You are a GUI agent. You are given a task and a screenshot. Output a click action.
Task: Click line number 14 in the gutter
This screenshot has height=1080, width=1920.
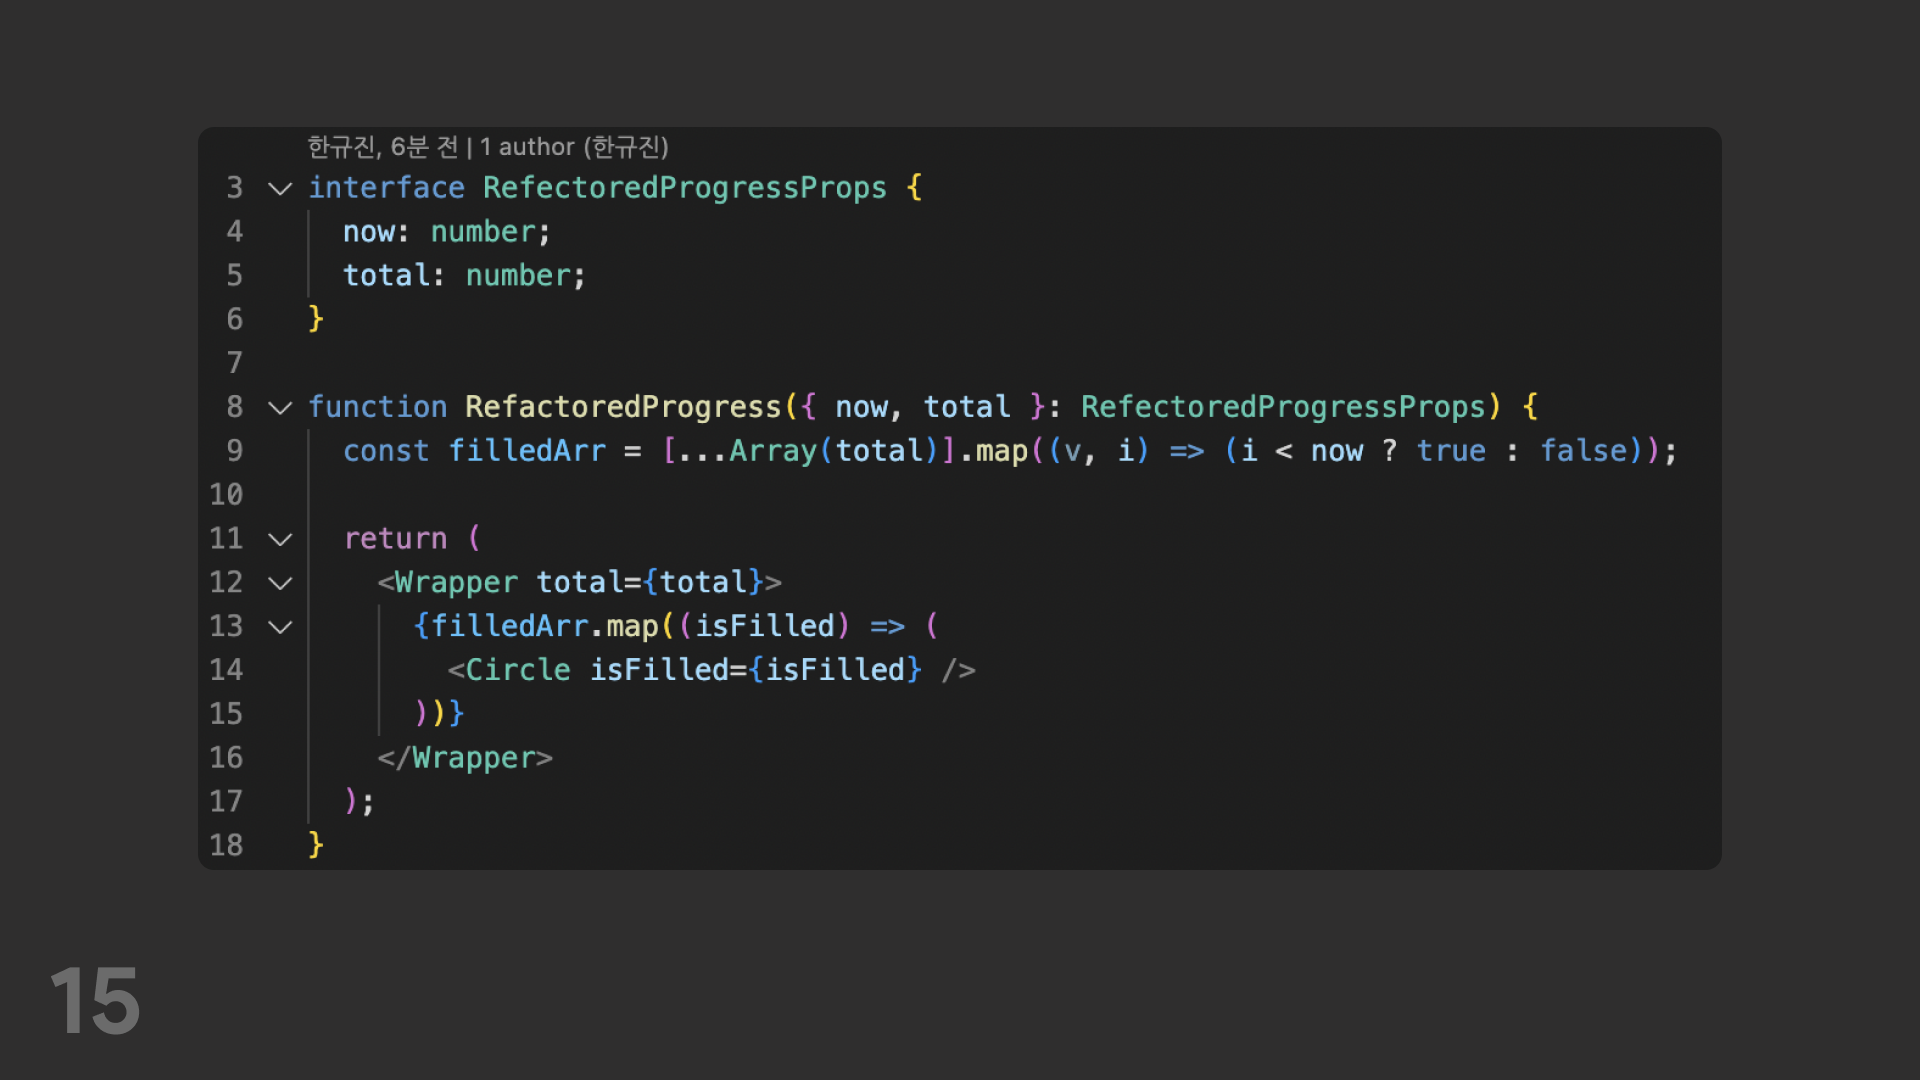[226, 670]
